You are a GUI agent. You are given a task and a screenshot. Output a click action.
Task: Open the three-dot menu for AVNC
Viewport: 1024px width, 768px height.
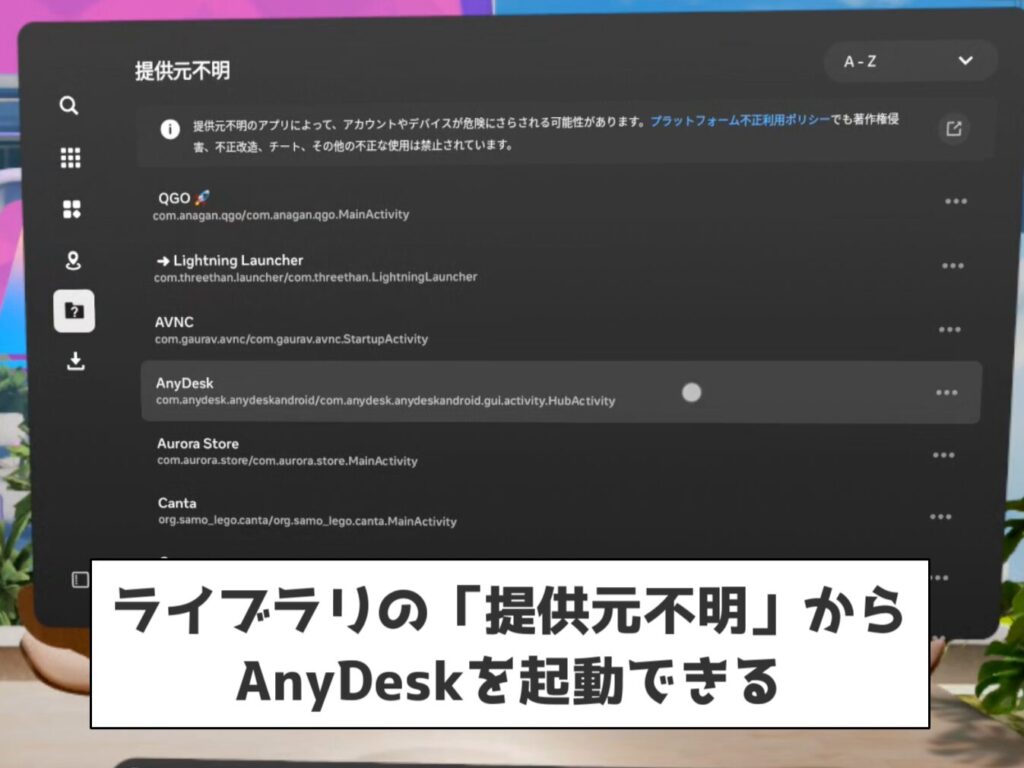[x=950, y=330]
